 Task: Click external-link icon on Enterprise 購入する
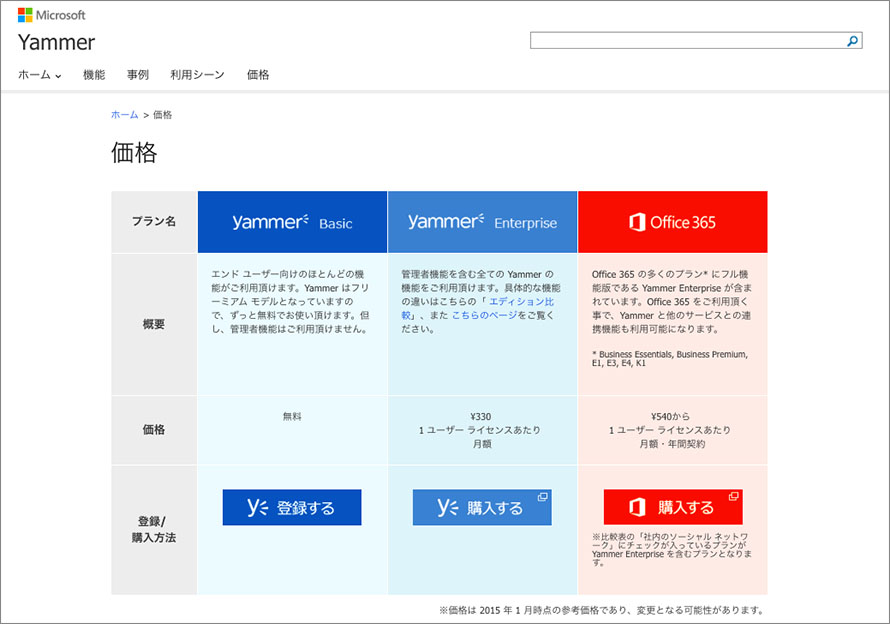click(x=543, y=497)
